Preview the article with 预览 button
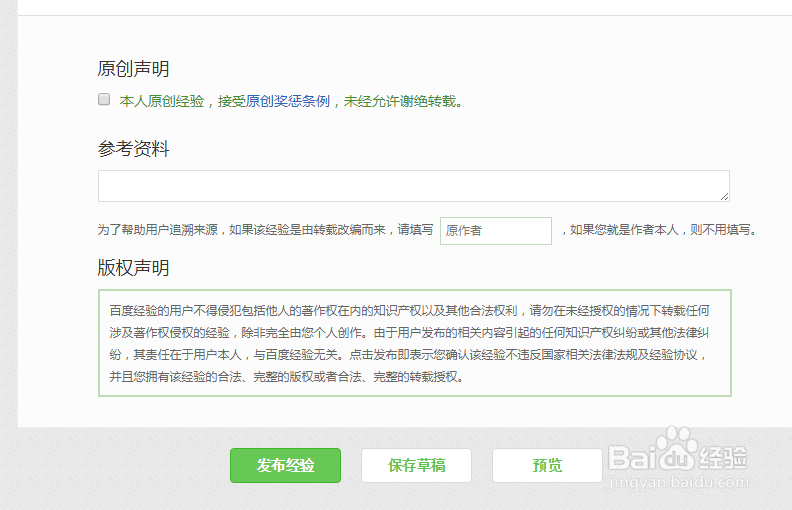 [x=548, y=465]
